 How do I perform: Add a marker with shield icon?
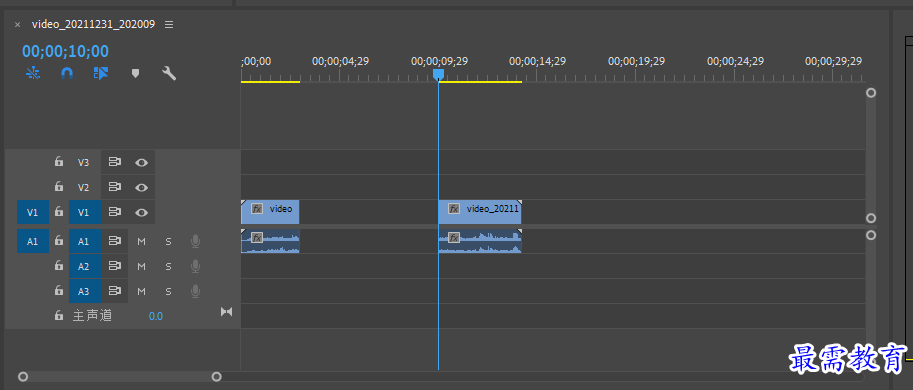coord(136,74)
